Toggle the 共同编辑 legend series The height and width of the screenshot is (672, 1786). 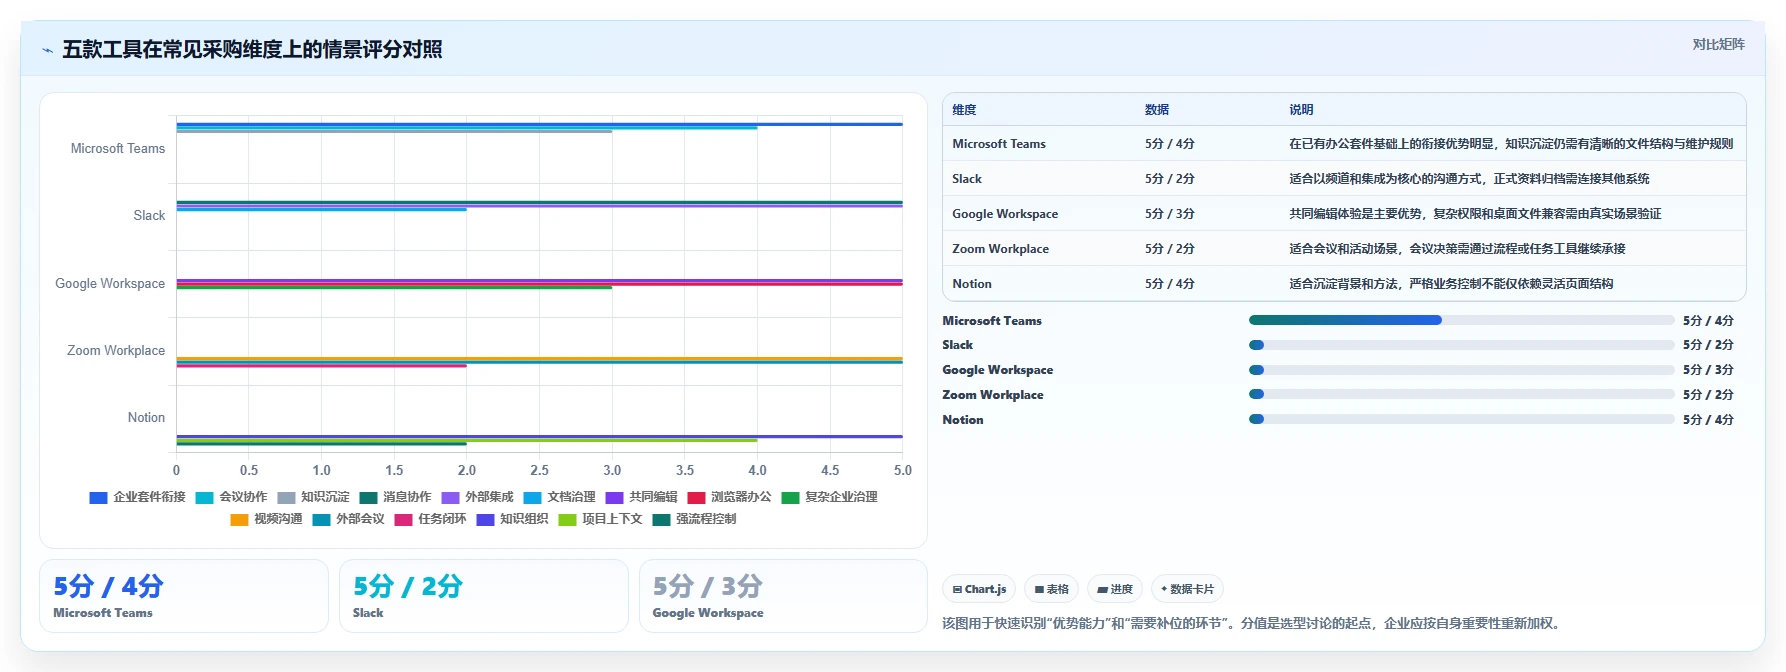641,497
